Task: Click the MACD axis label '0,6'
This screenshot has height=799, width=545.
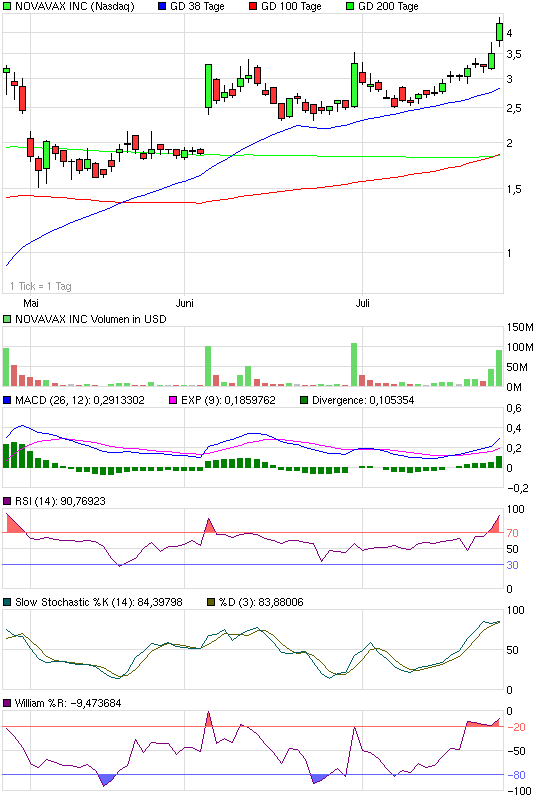Action: 514,408
